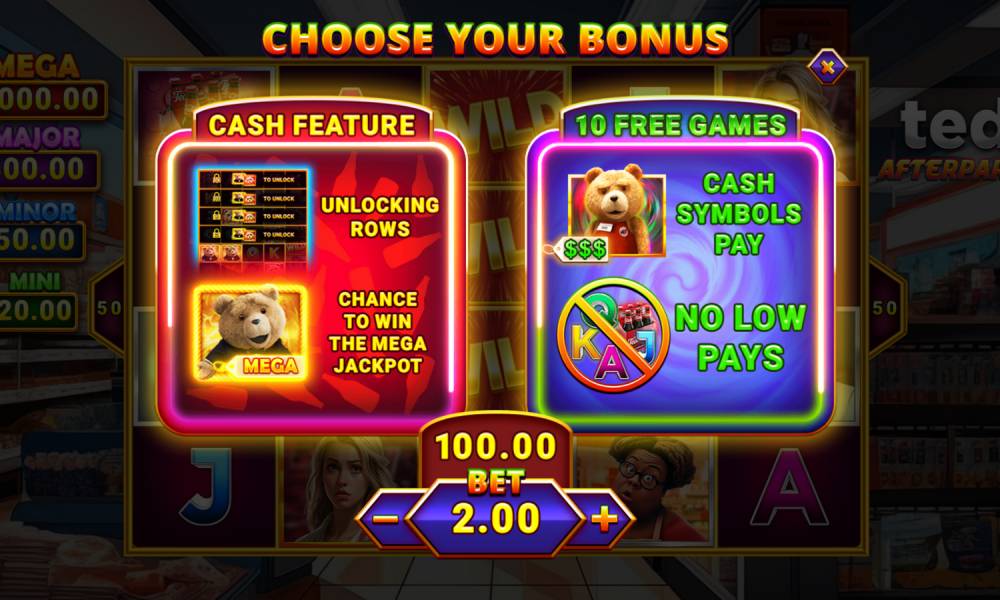Choose Chance to Win Mega Jackpot text
1000x600 pixels.
[378, 332]
